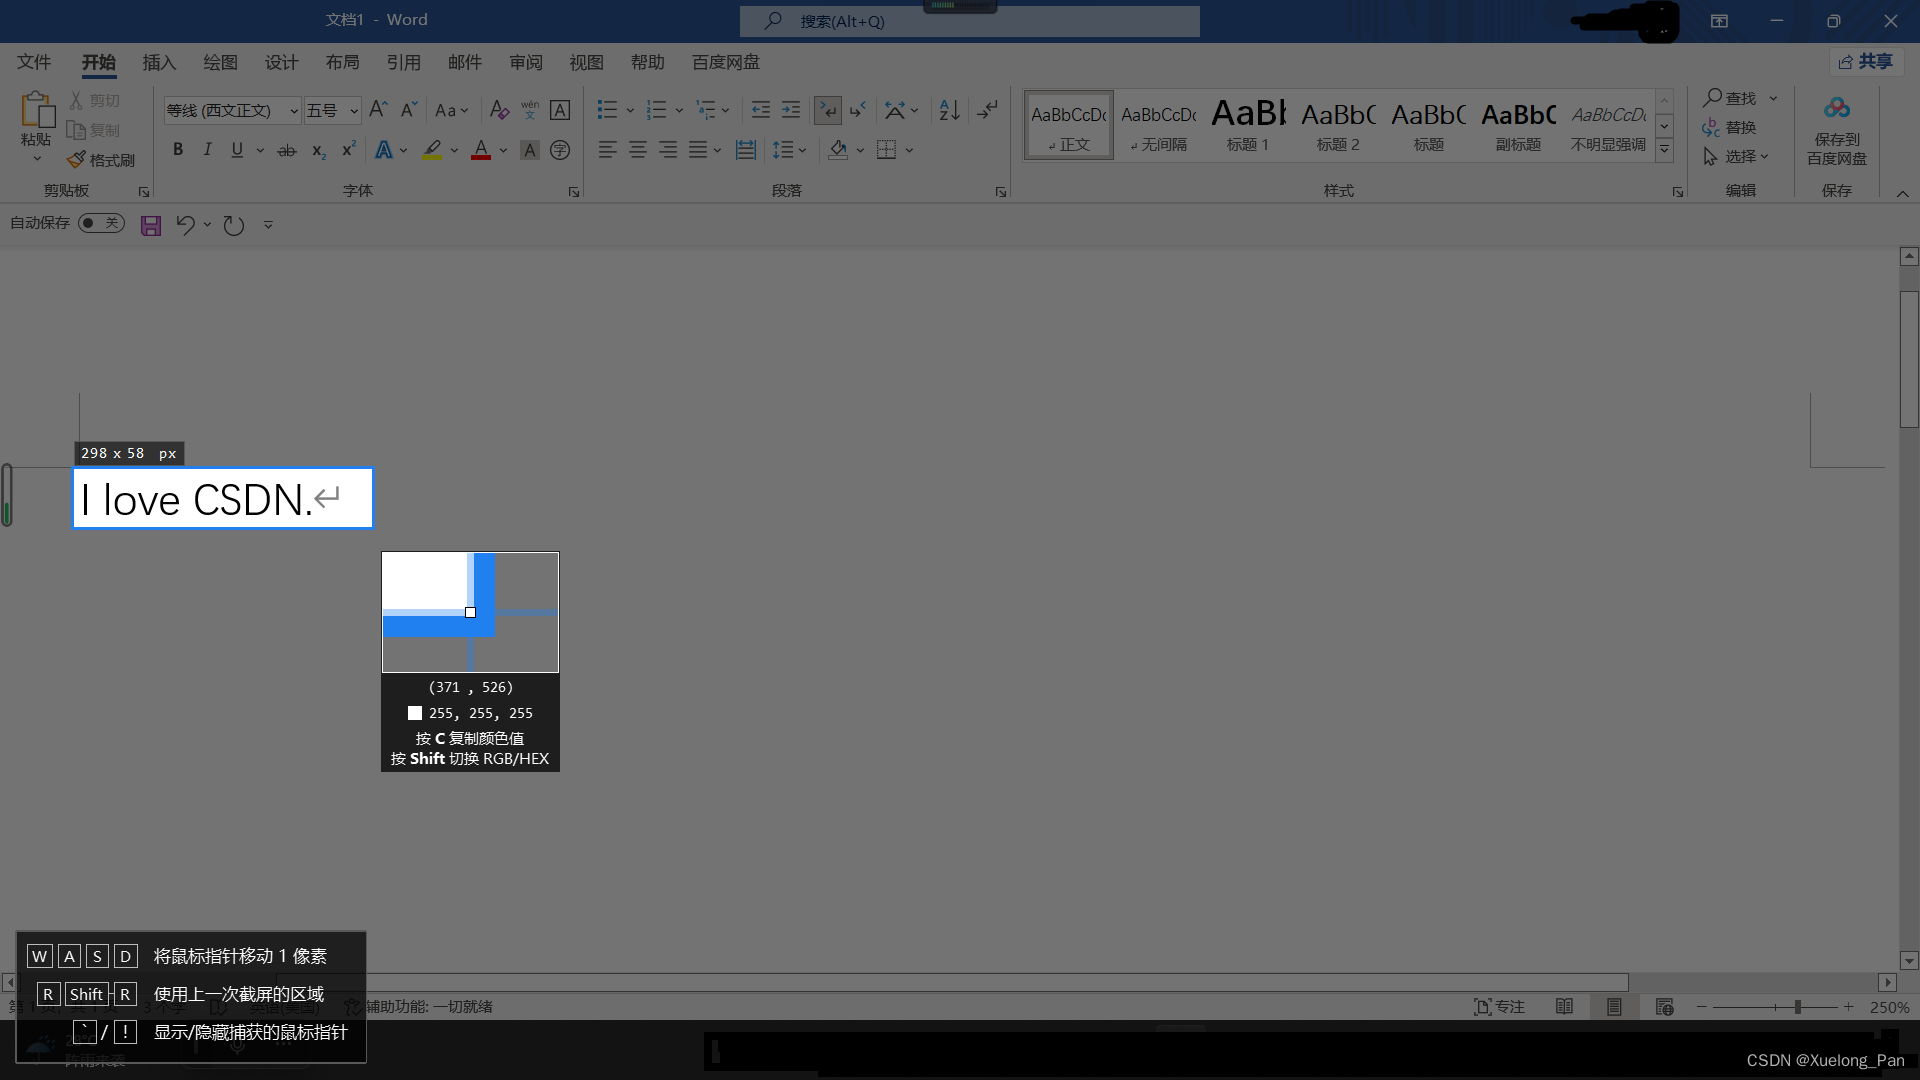Align text to the left
This screenshot has height=1080, width=1920.
click(607, 150)
